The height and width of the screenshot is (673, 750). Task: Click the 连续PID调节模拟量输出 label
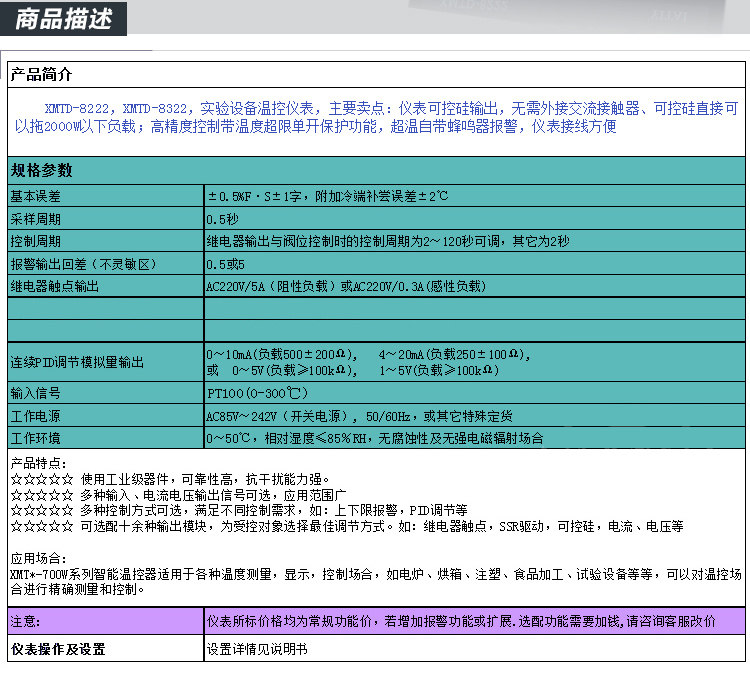point(77,362)
